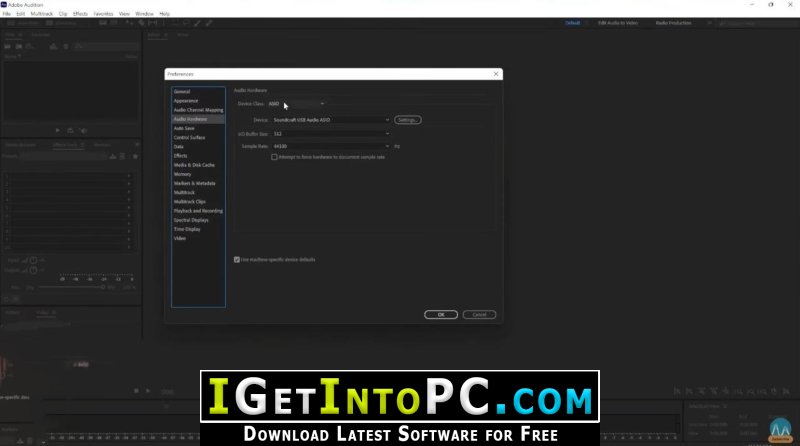This screenshot has height=446, width=800.
Task: Close the Preferences dialog with the X
Action: [x=496, y=74]
